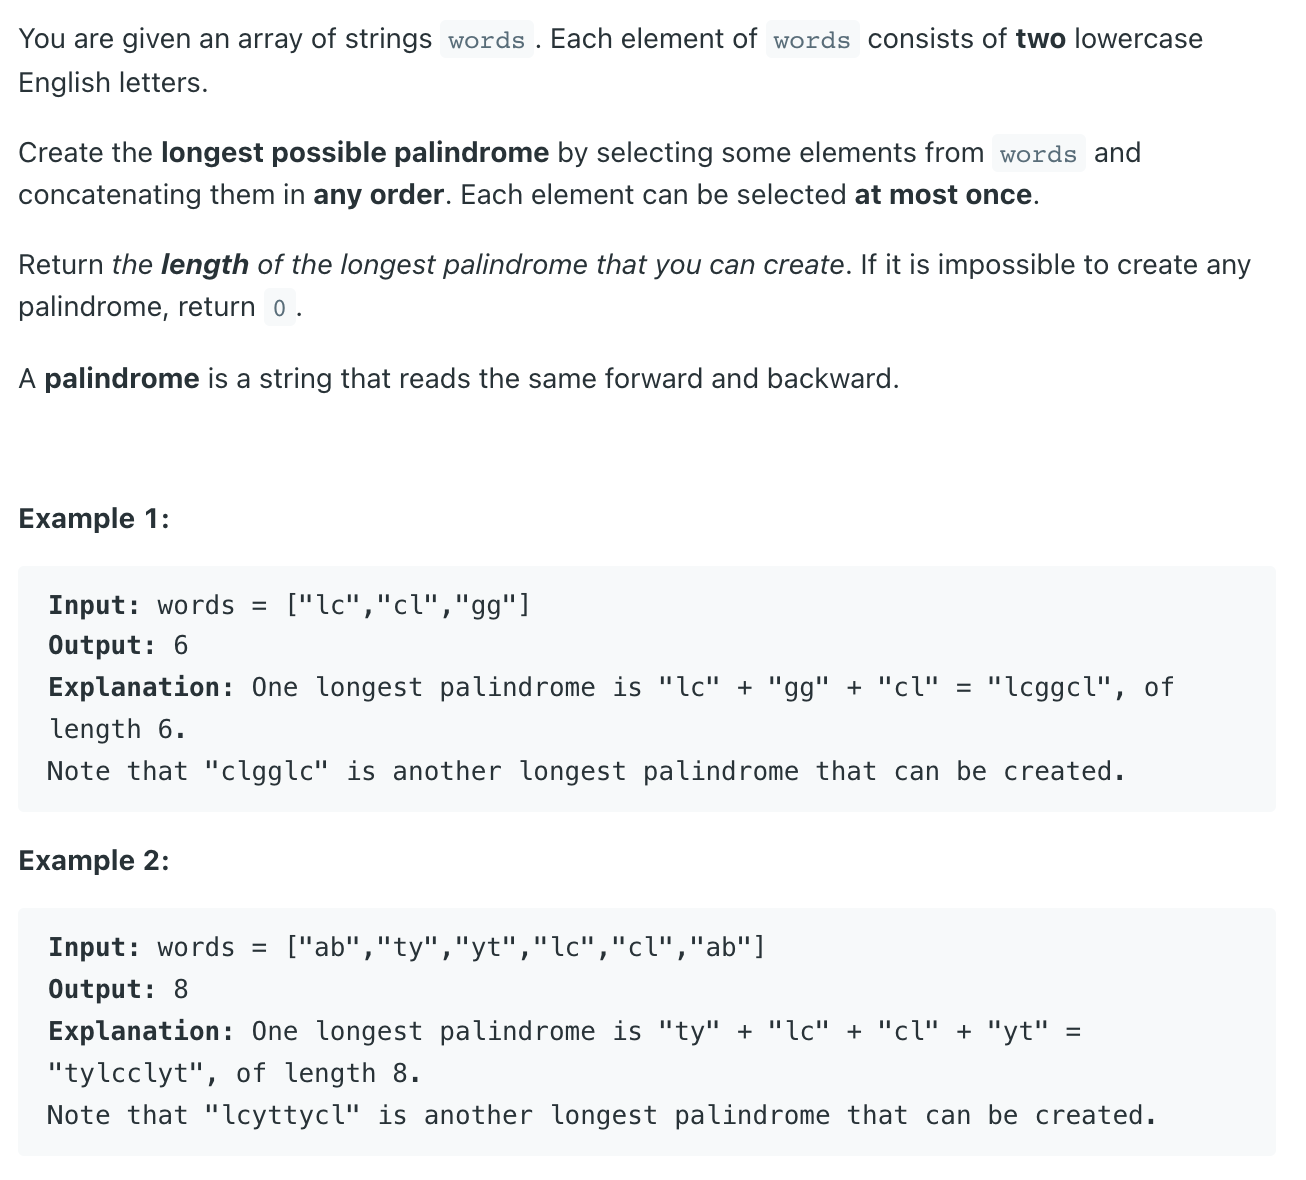Click the output value 8 in Example 2

click(181, 990)
